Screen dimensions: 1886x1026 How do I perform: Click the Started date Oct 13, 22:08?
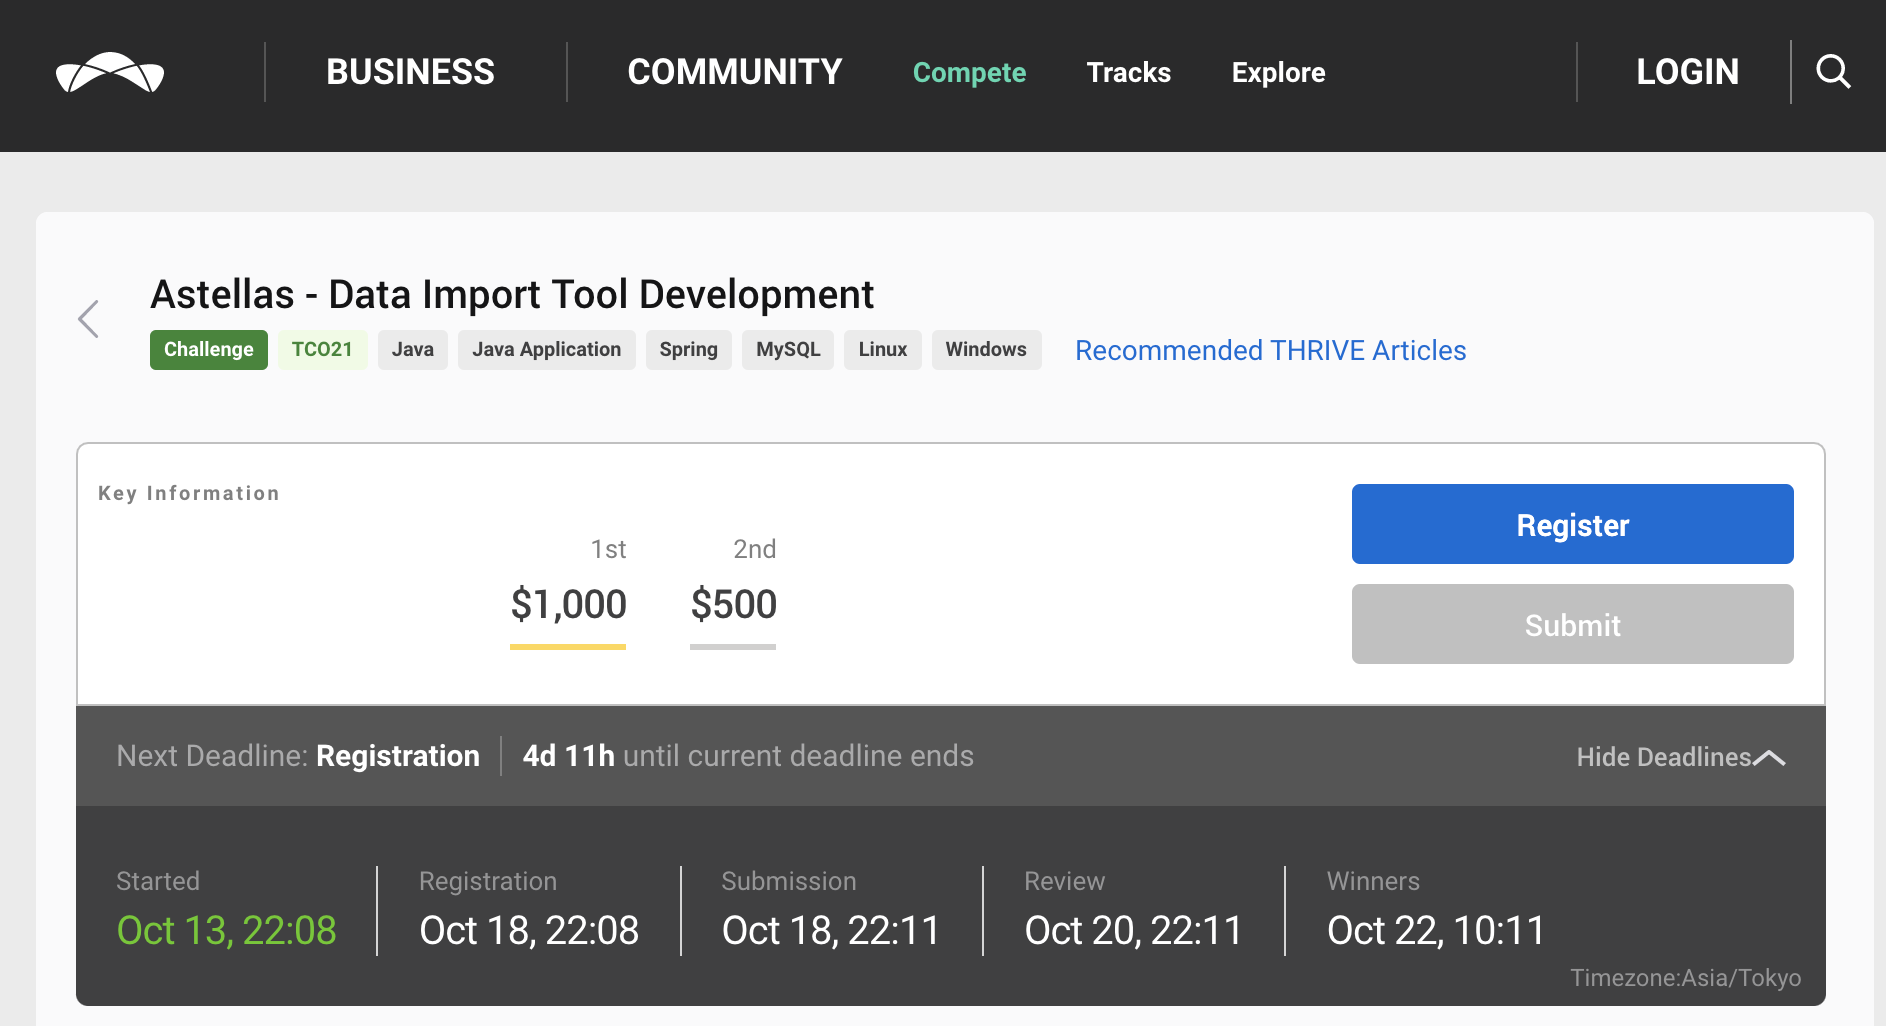[x=227, y=930]
